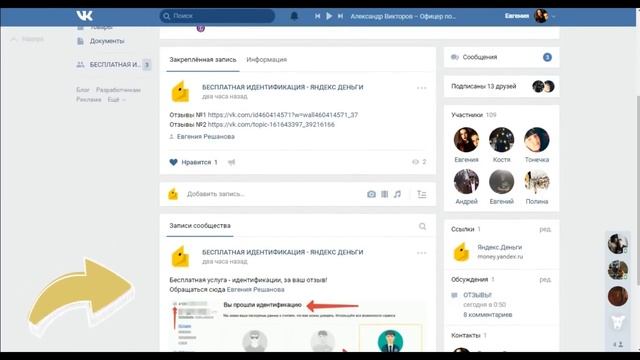Open the Реклама footer link
The height and width of the screenshot is (360, 640).
(x=89, y=100)
